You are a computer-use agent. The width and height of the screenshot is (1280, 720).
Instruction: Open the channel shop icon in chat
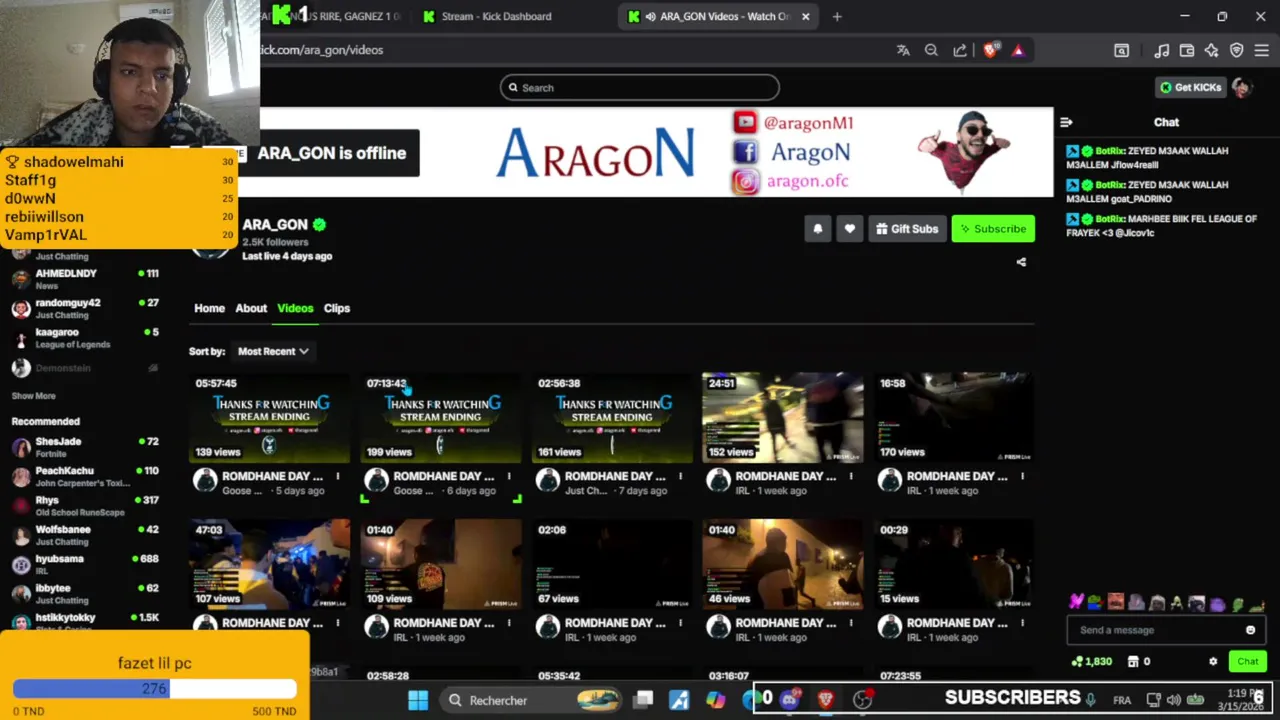pyautogui.click(x=1133, y=661)
